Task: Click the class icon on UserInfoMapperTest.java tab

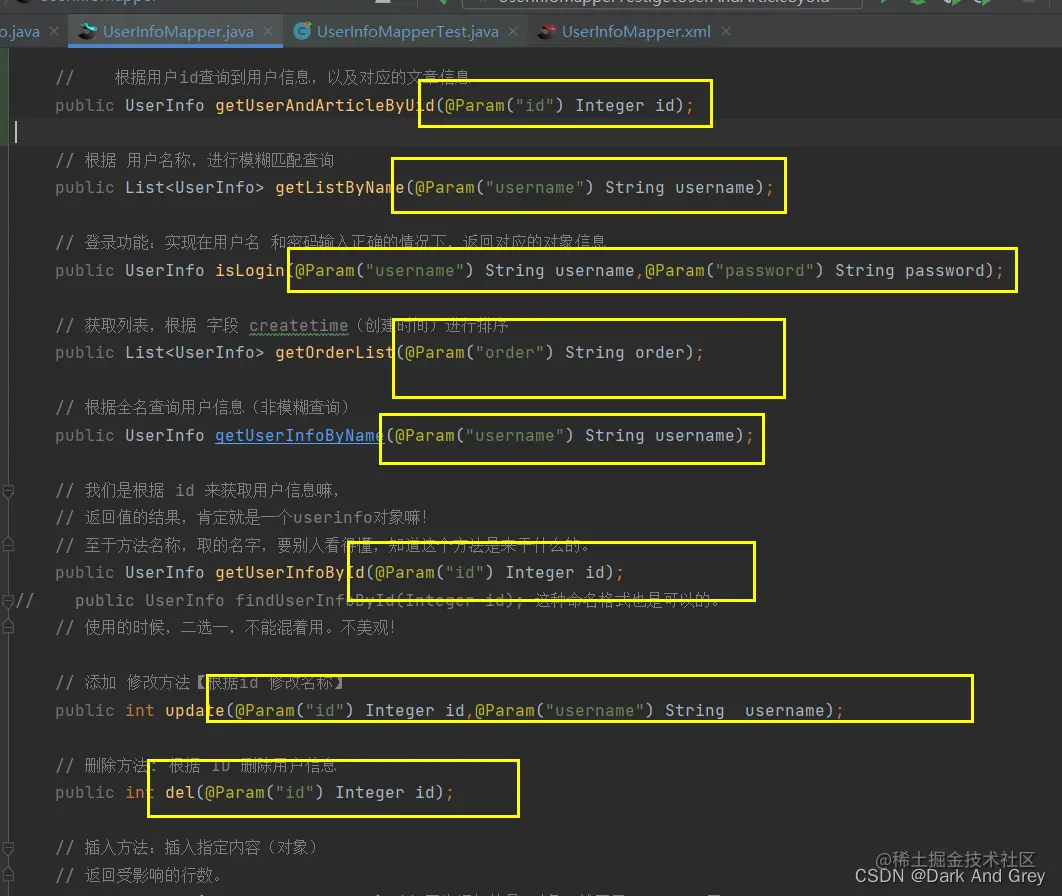Action: point(302,31)
